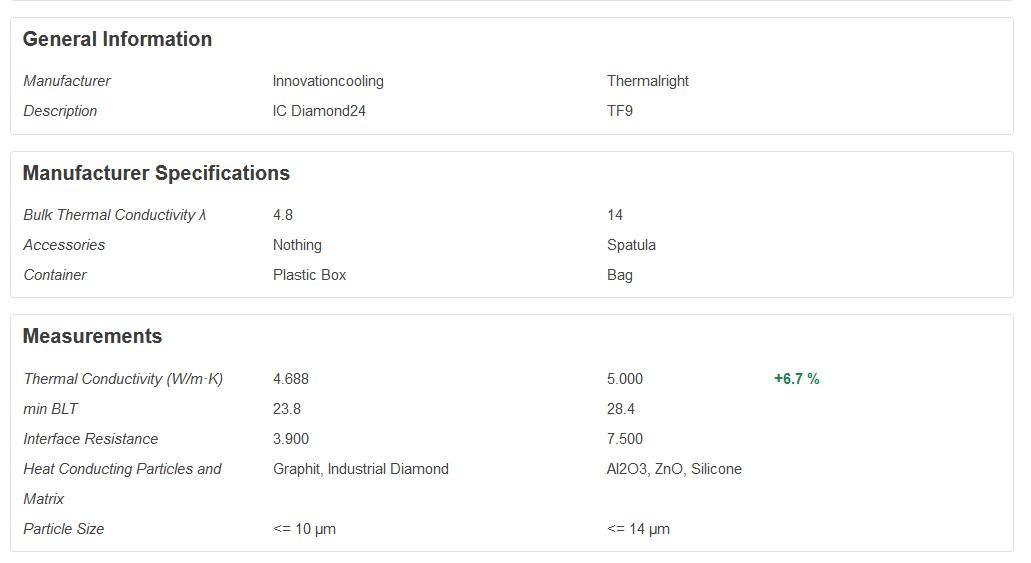Click the Particle Size row label
Viewport: 1031px width, 563px height.
point(63,529)
